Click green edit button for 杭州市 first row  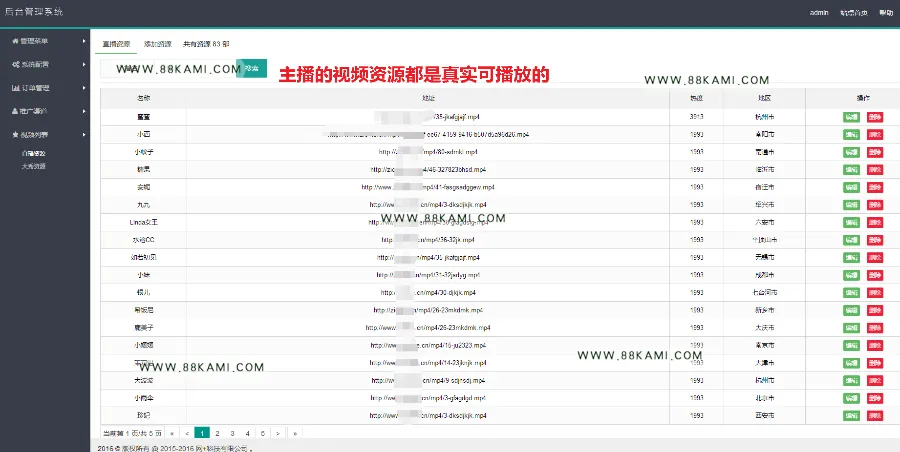tap(851, 117)
